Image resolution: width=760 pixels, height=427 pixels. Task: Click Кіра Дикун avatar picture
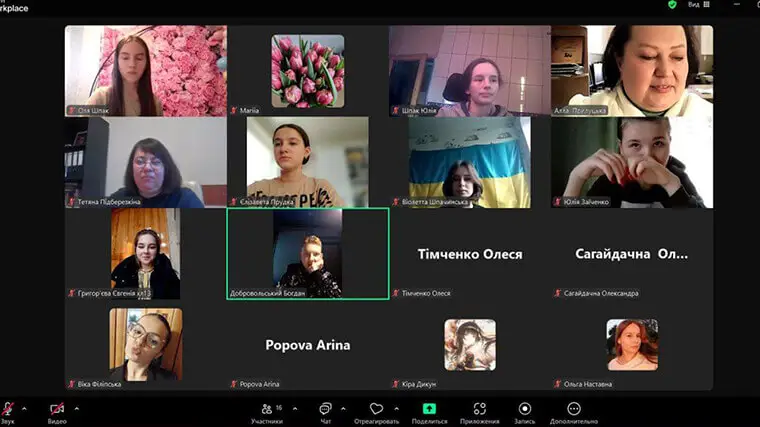coord(469,344)
